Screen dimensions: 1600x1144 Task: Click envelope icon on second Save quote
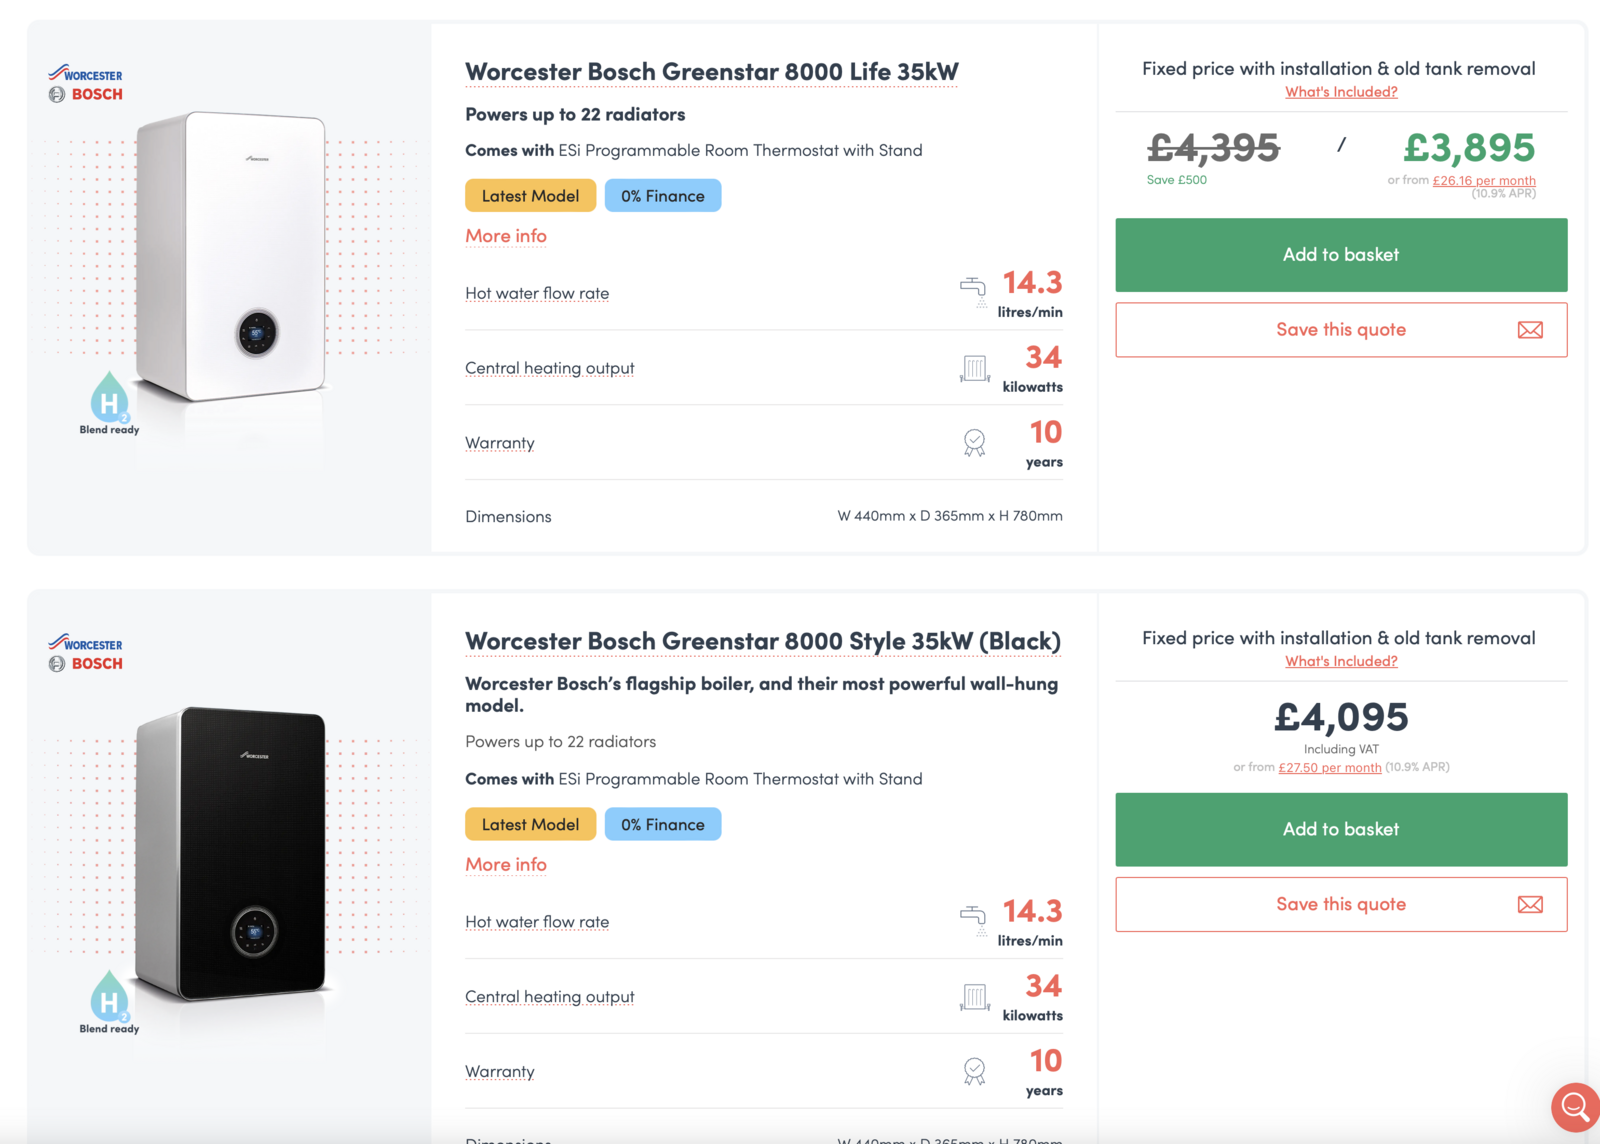[x=1530, y=905]
